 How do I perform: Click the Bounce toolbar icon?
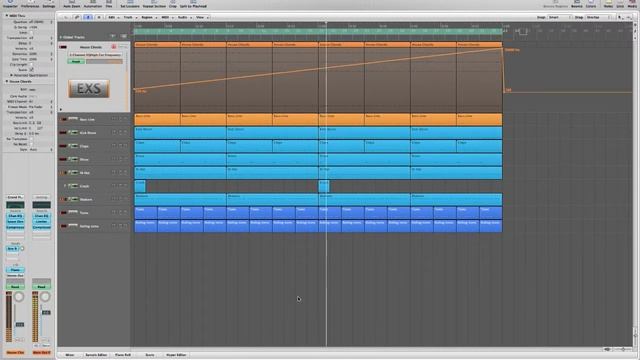pyautogui.click(x=577, y=4)
